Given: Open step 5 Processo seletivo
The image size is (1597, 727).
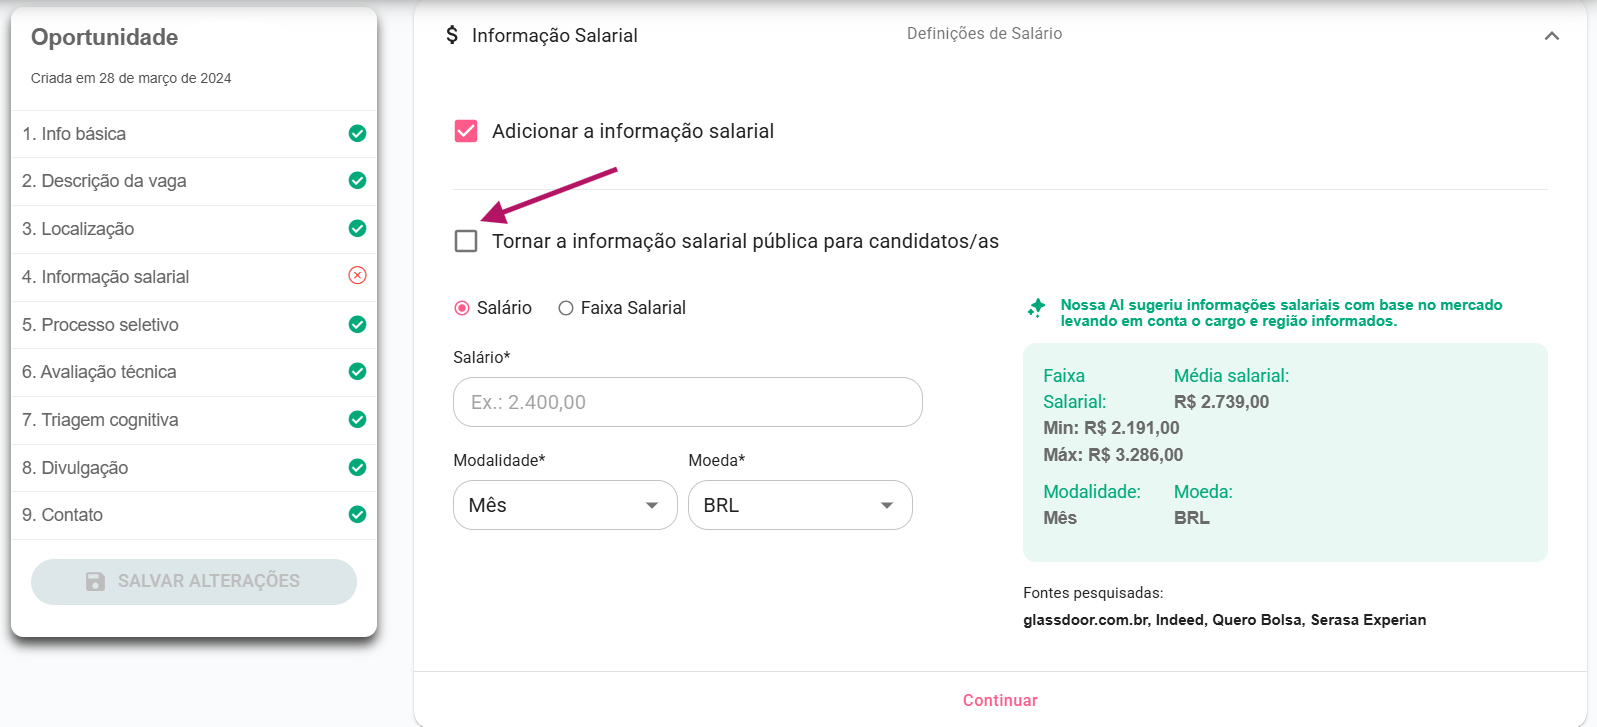Looking at the screenshot, I should click(100, 325).
